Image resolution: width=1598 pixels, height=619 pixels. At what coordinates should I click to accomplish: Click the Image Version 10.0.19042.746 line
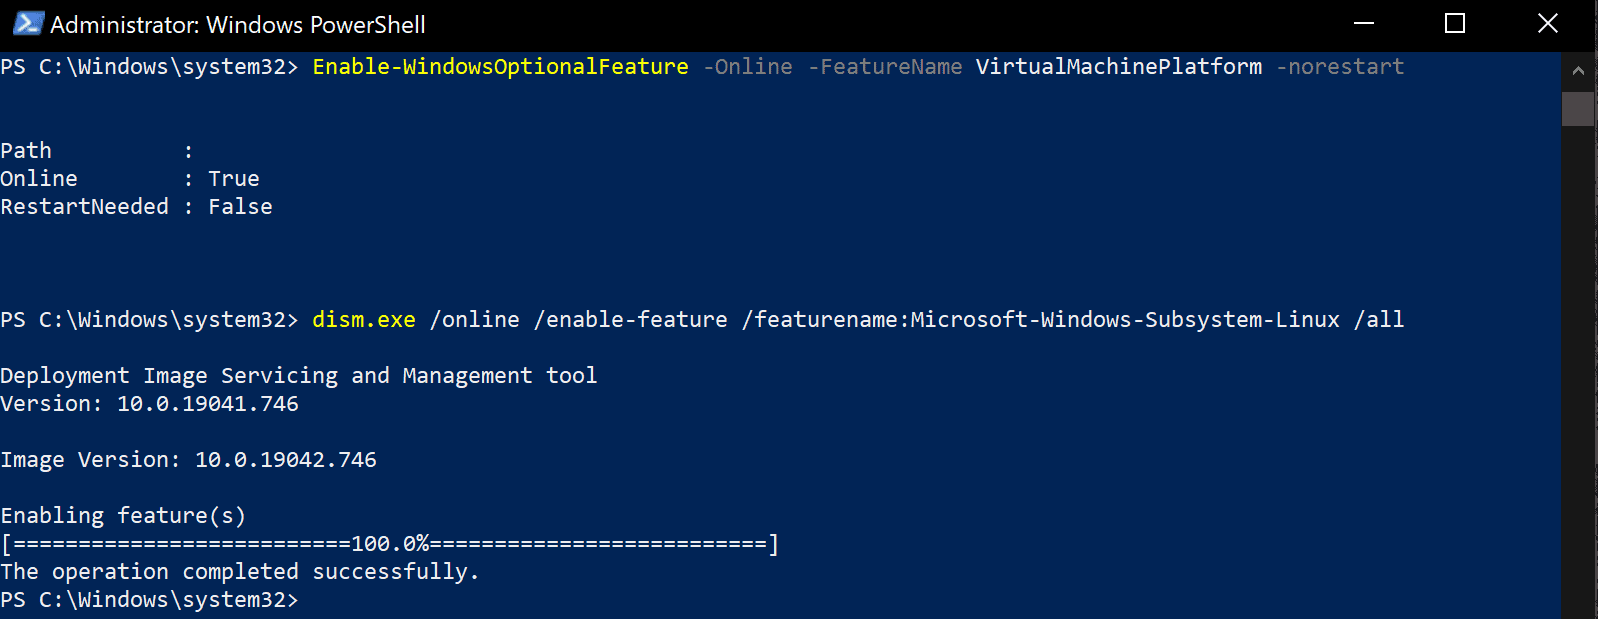(189, 460)
